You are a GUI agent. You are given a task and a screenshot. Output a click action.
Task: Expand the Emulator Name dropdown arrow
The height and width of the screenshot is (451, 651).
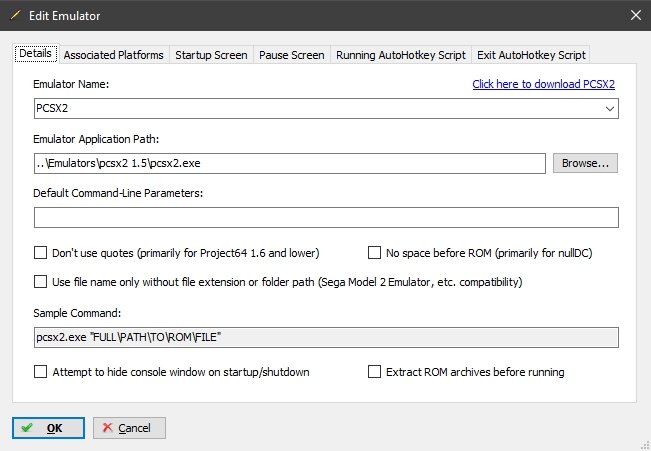pos(609,109)
